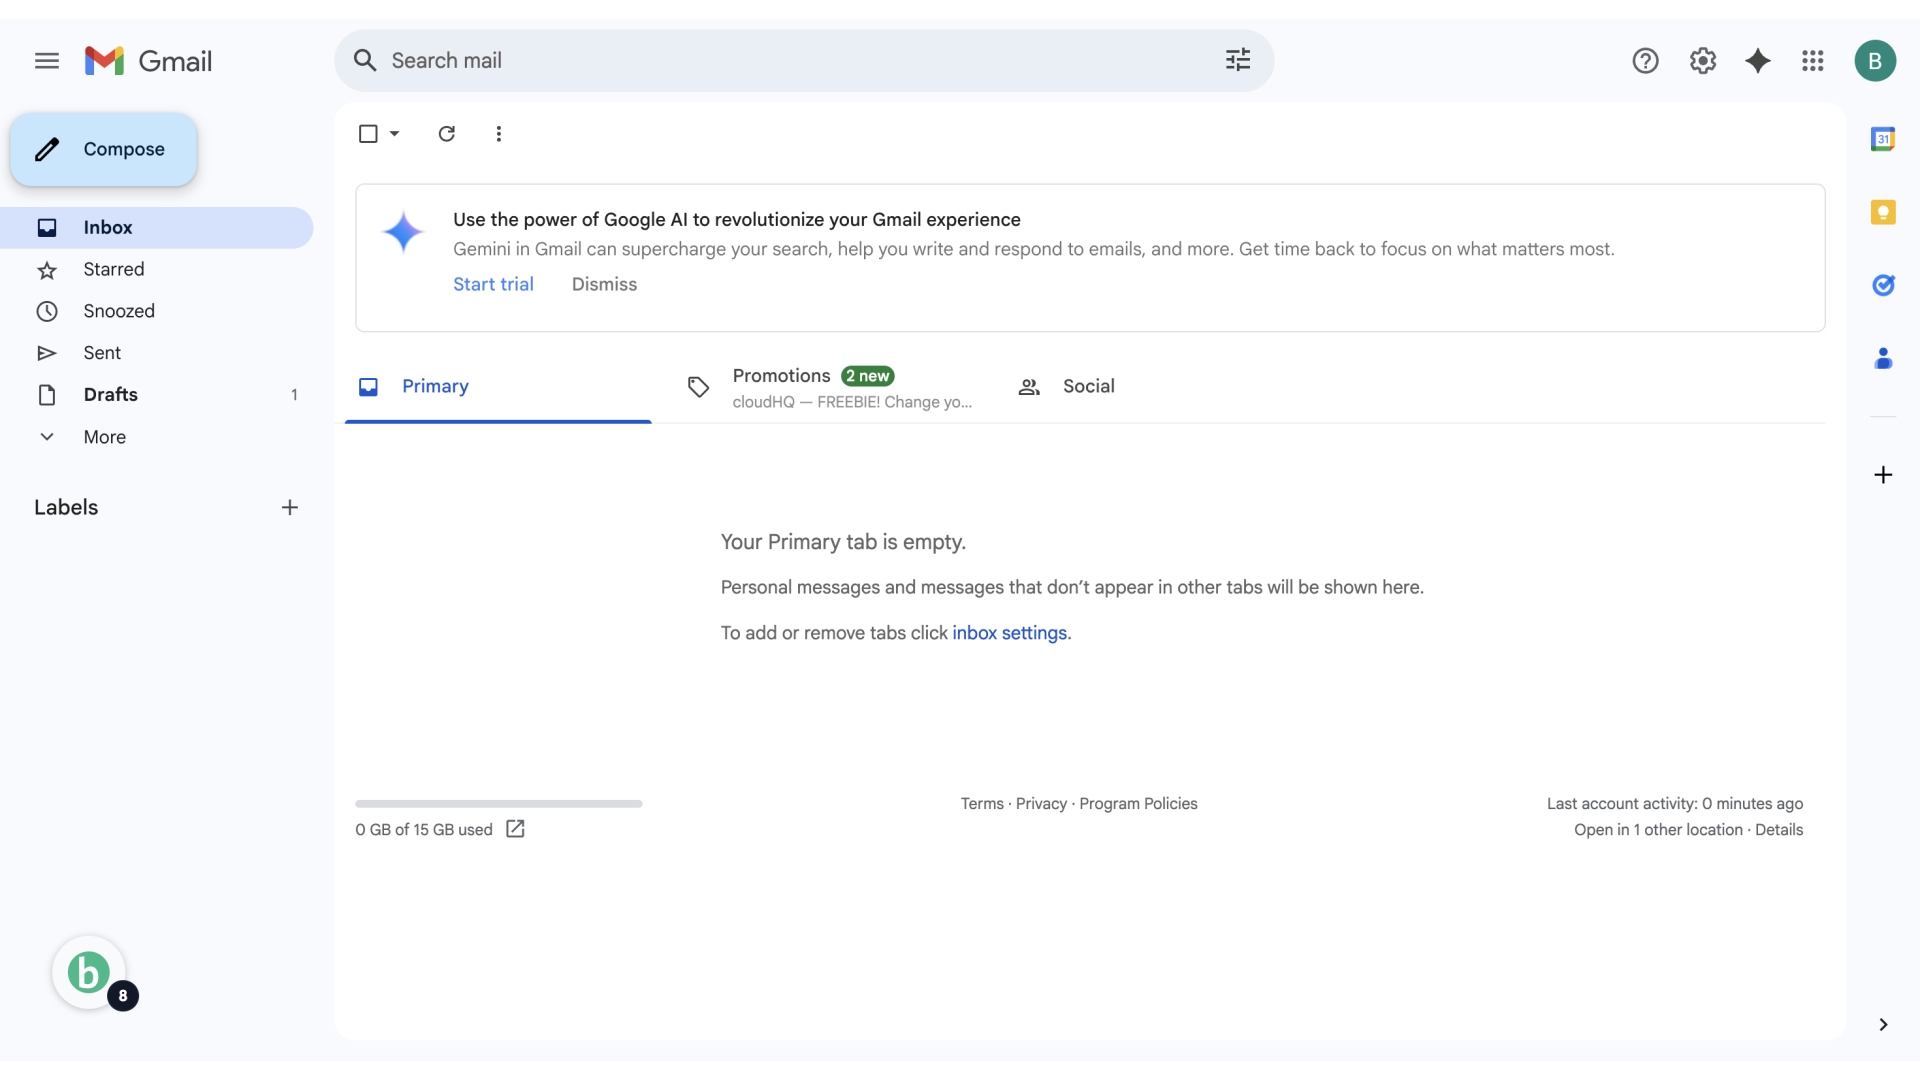
Task: View account activity Details
Action: click(1779, 830)
